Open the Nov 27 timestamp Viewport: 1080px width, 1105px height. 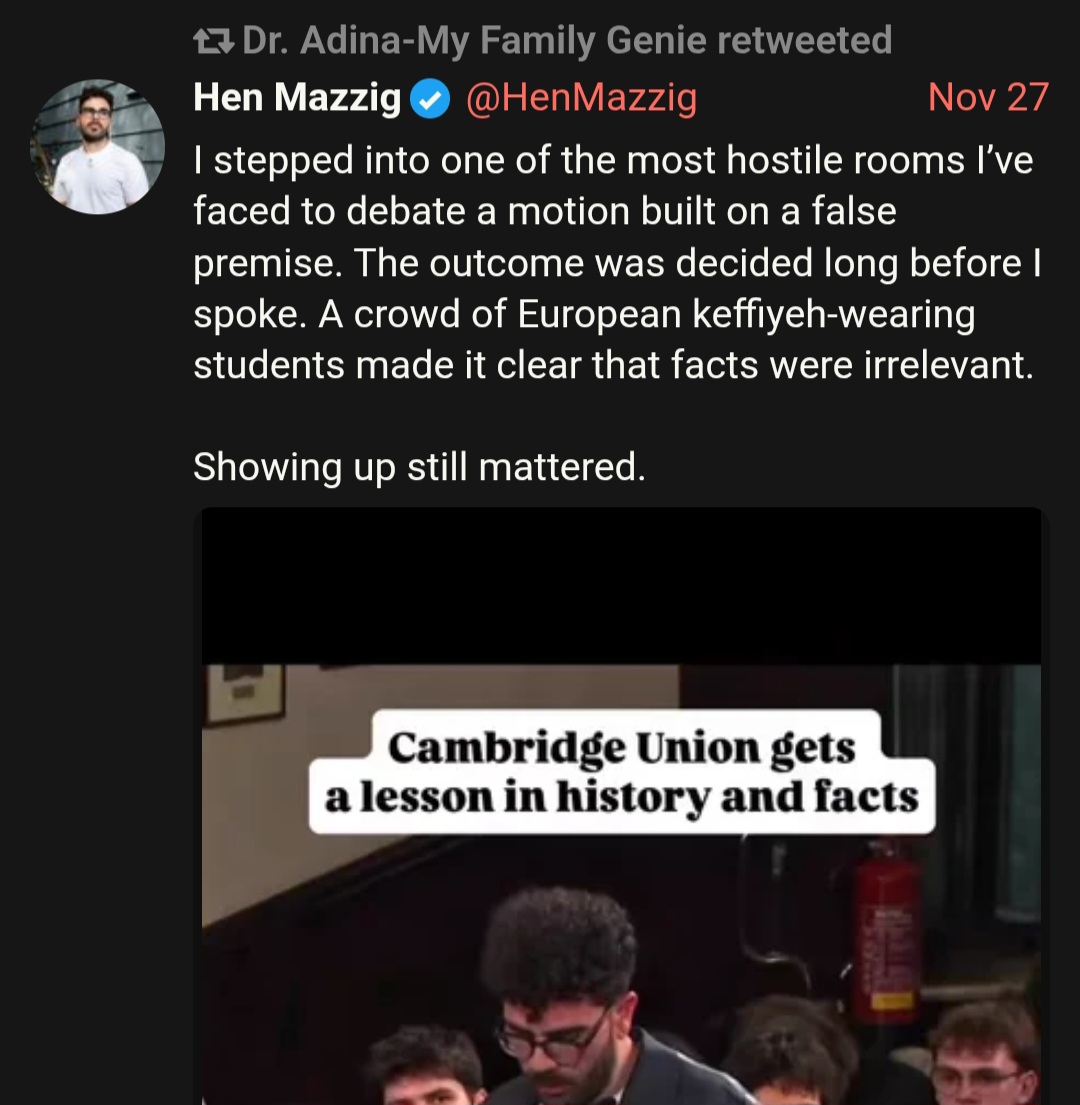988,97
